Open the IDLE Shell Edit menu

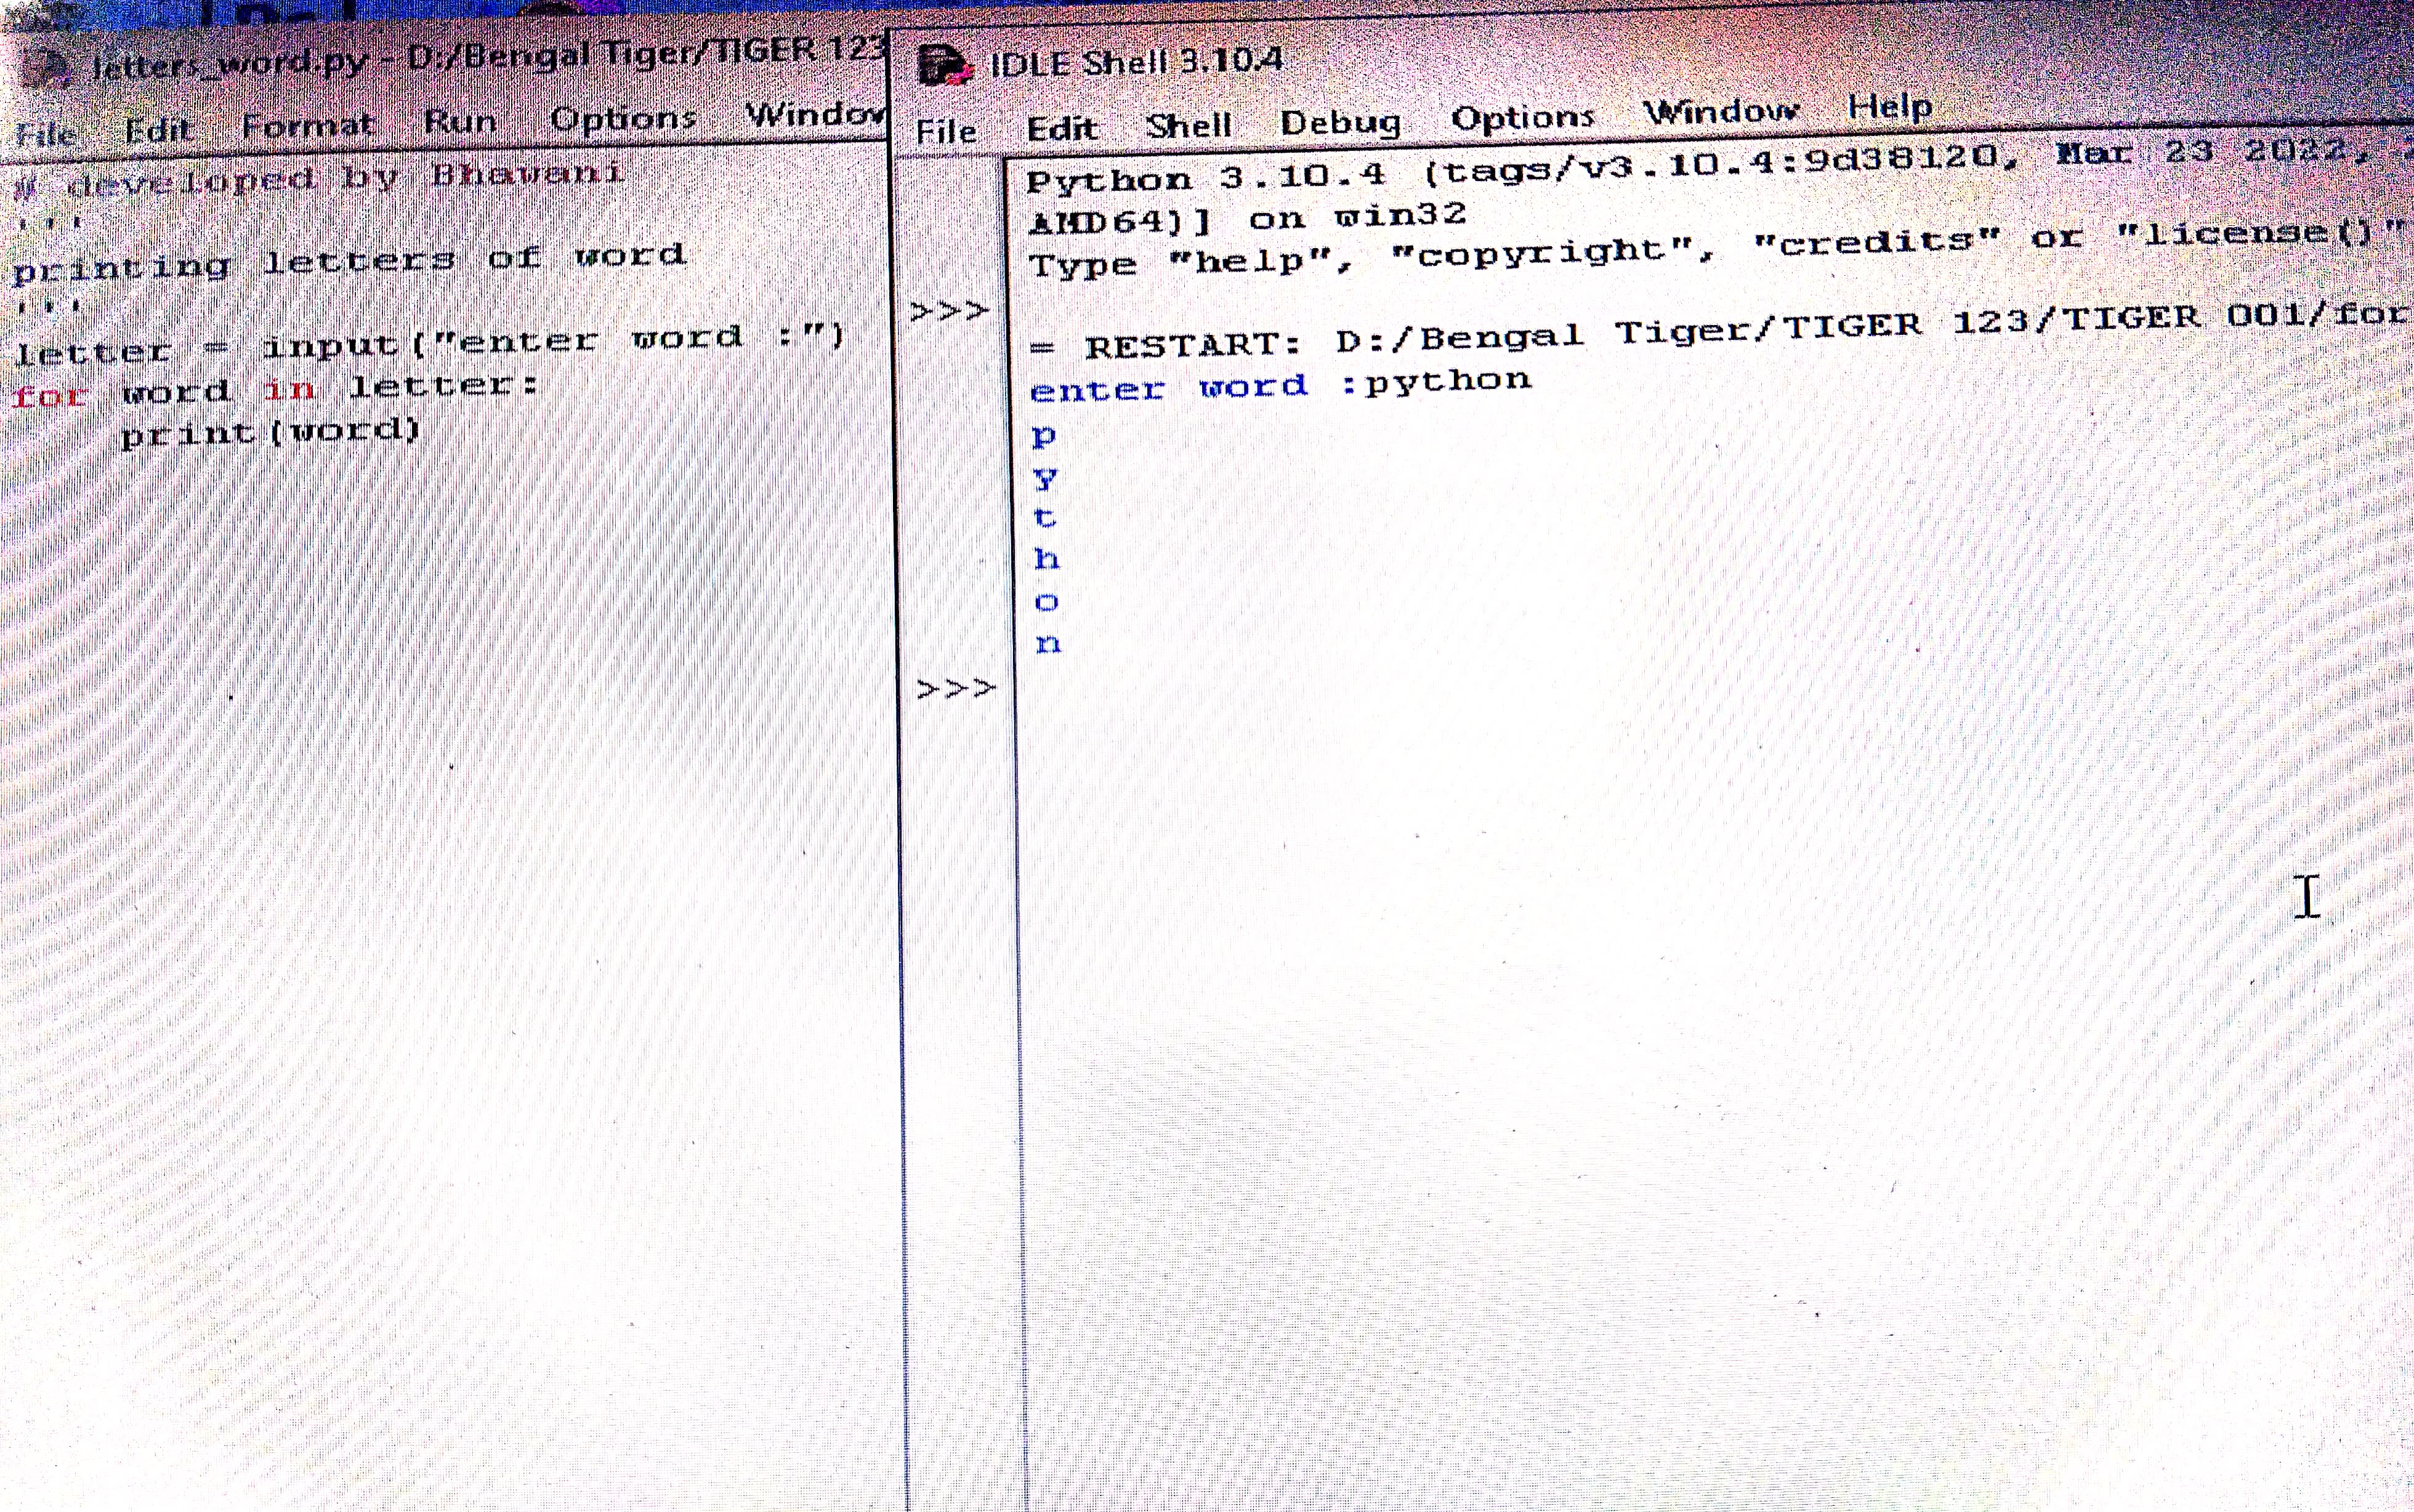click(x=1062, y=128)
